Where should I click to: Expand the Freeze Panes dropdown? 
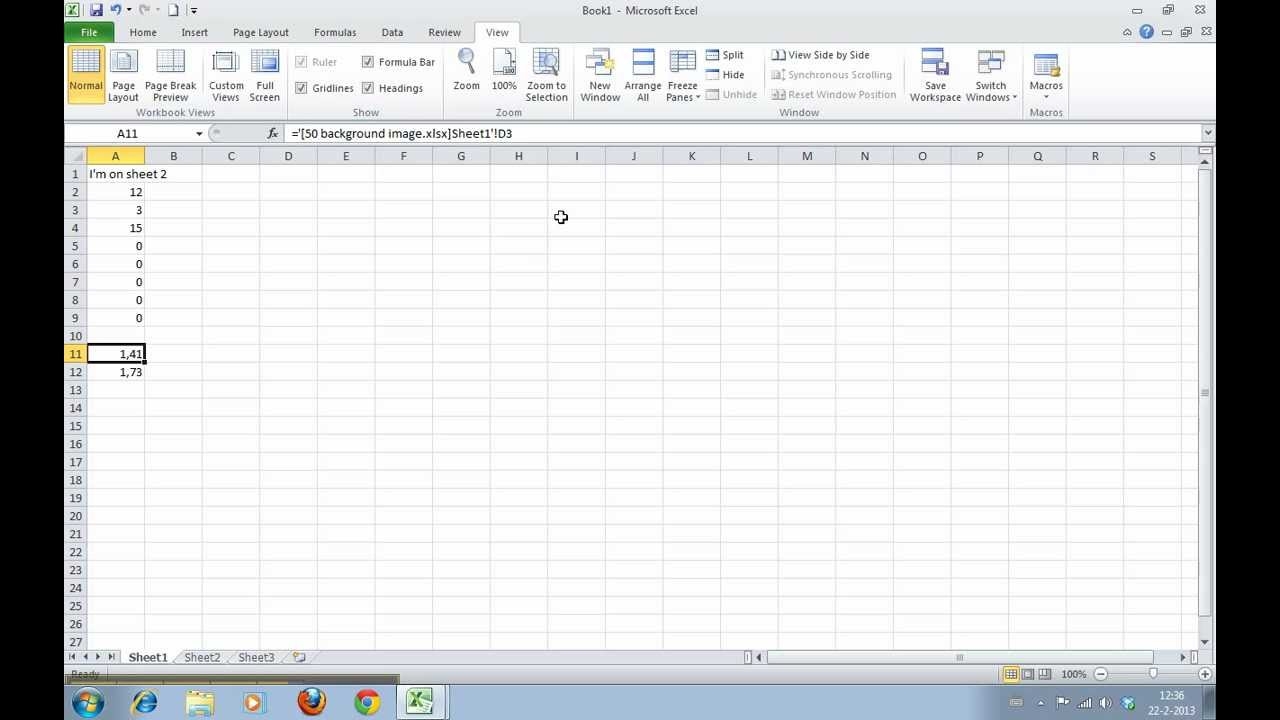point(683,97)
